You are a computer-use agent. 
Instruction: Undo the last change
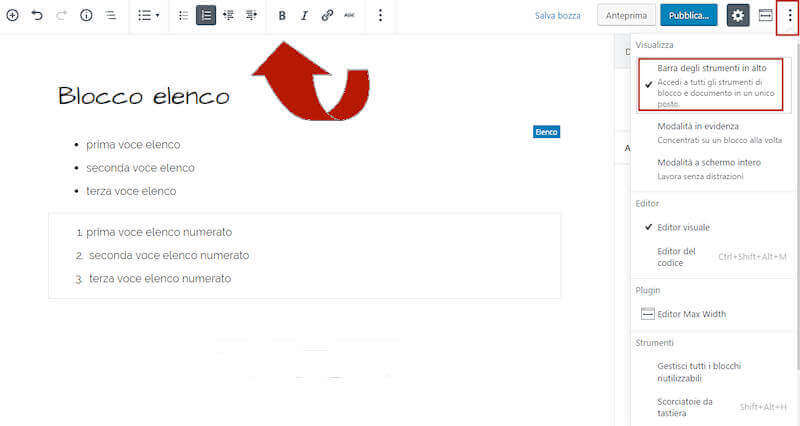37,16
